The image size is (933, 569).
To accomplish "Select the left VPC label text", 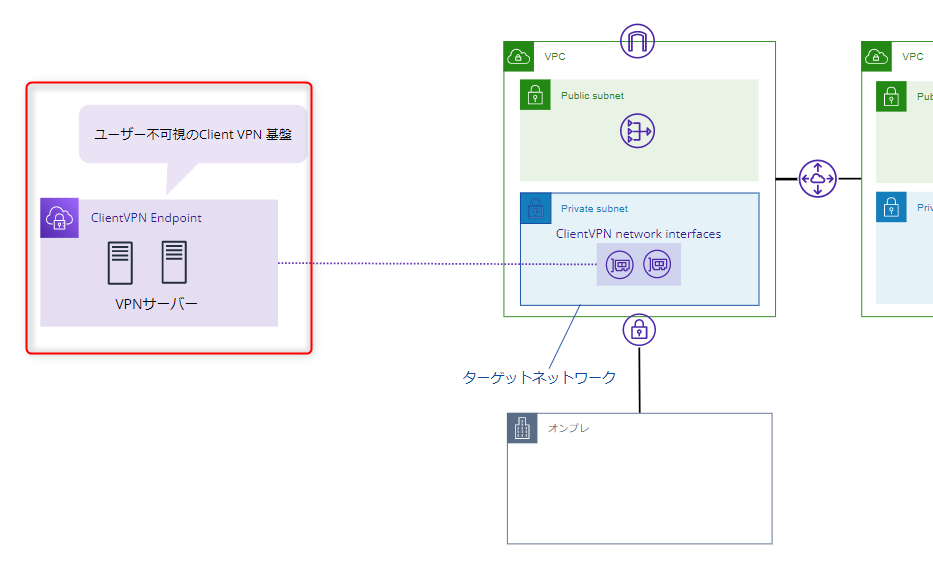I will pos(555,57).
